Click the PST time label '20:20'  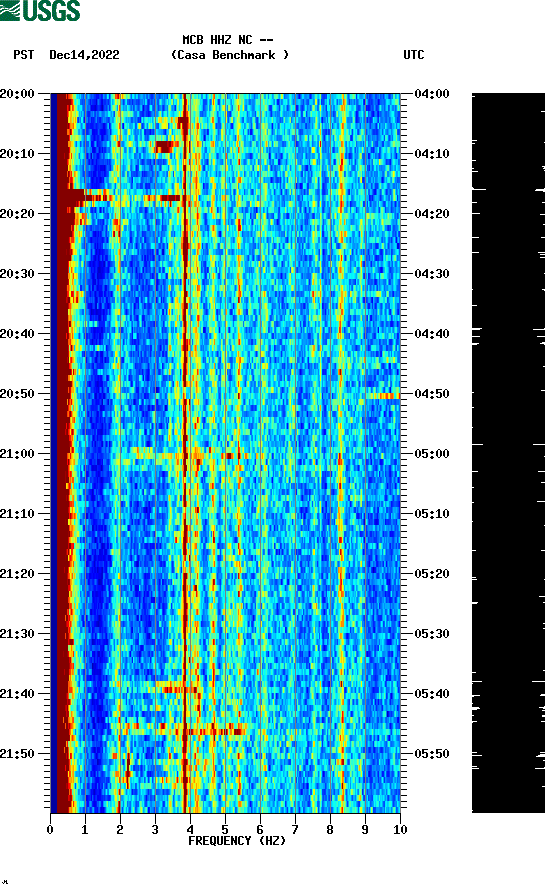(x=18, y=214)
